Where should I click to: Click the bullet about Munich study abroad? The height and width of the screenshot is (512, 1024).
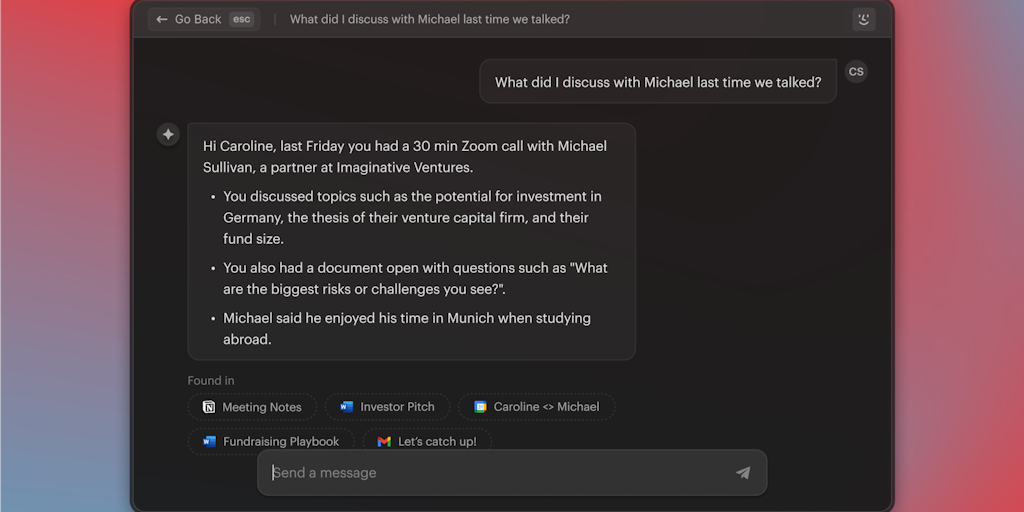point(406,328)
